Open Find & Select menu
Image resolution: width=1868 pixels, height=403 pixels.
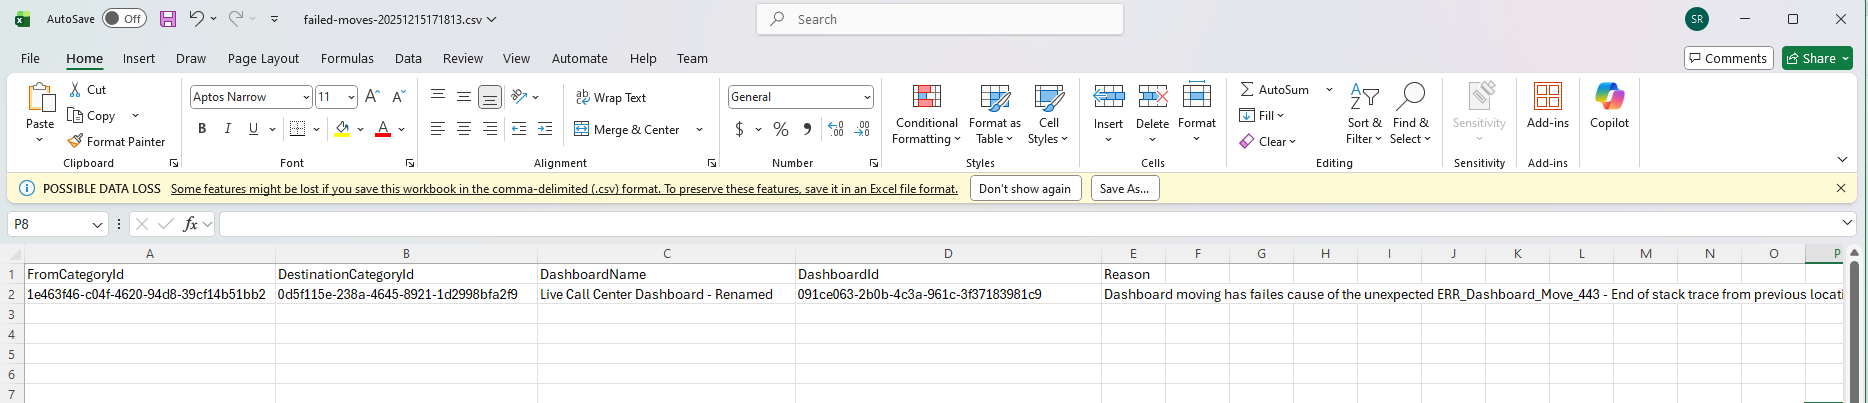pyautogui.click(x=1410, y=113)
